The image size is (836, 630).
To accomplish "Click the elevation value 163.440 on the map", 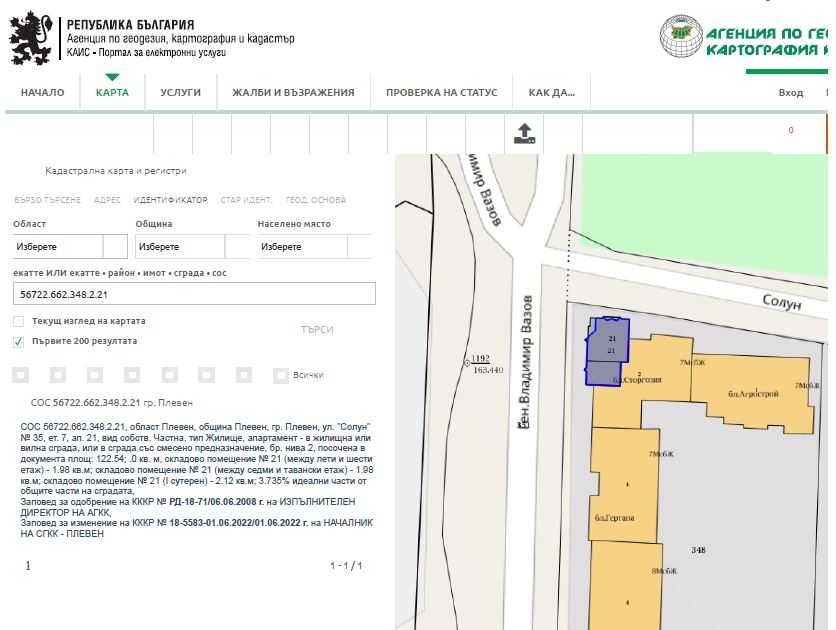I will click(x=488, y=370).
